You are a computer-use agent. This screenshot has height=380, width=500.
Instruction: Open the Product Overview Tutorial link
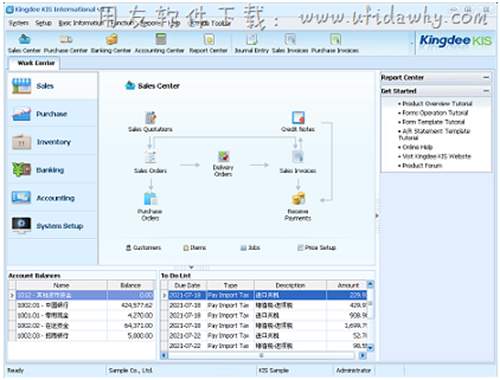tap(437, 104)
